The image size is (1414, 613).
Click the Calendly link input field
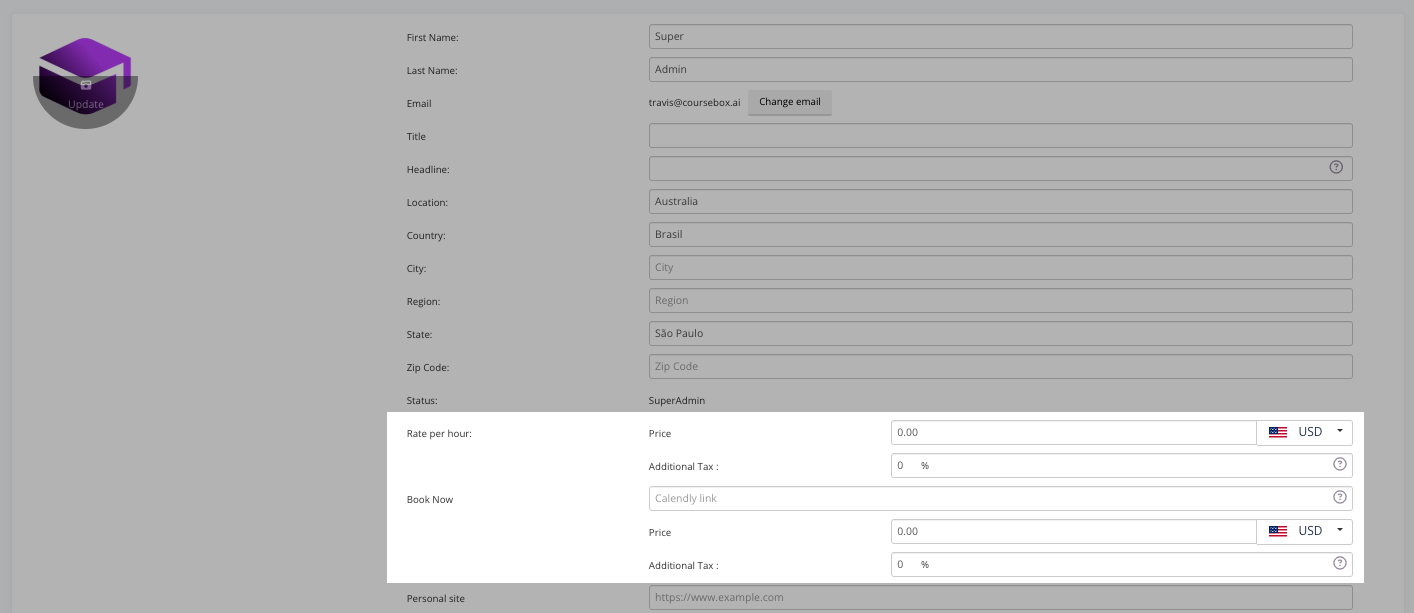click(1000, 498)
